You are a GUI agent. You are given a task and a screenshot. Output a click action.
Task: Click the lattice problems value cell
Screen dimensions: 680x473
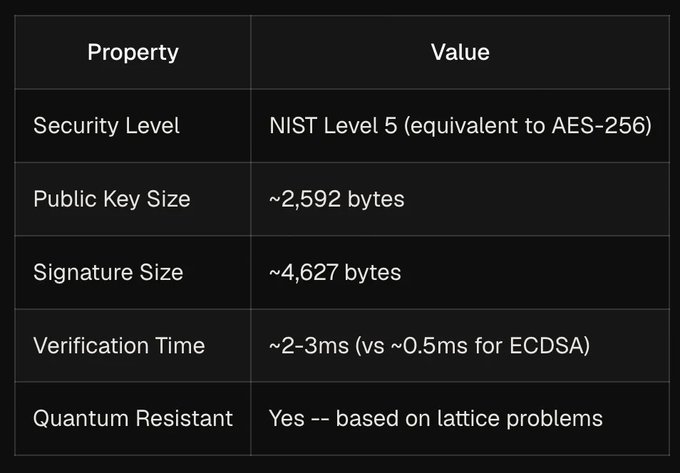pyautogui.click(x=436, y=418)
